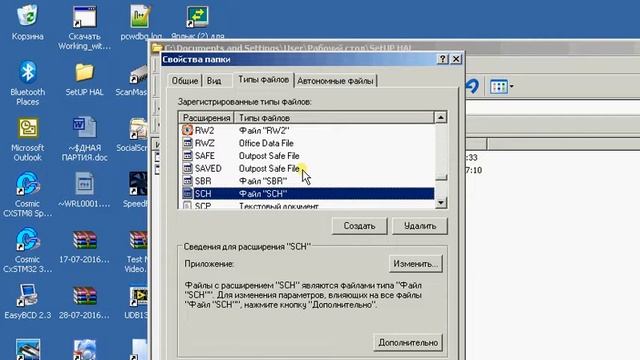Launch EasyBCD 2.3 shortcut
The height and width of the screenshot is (360, 640).
coord(27,296)
